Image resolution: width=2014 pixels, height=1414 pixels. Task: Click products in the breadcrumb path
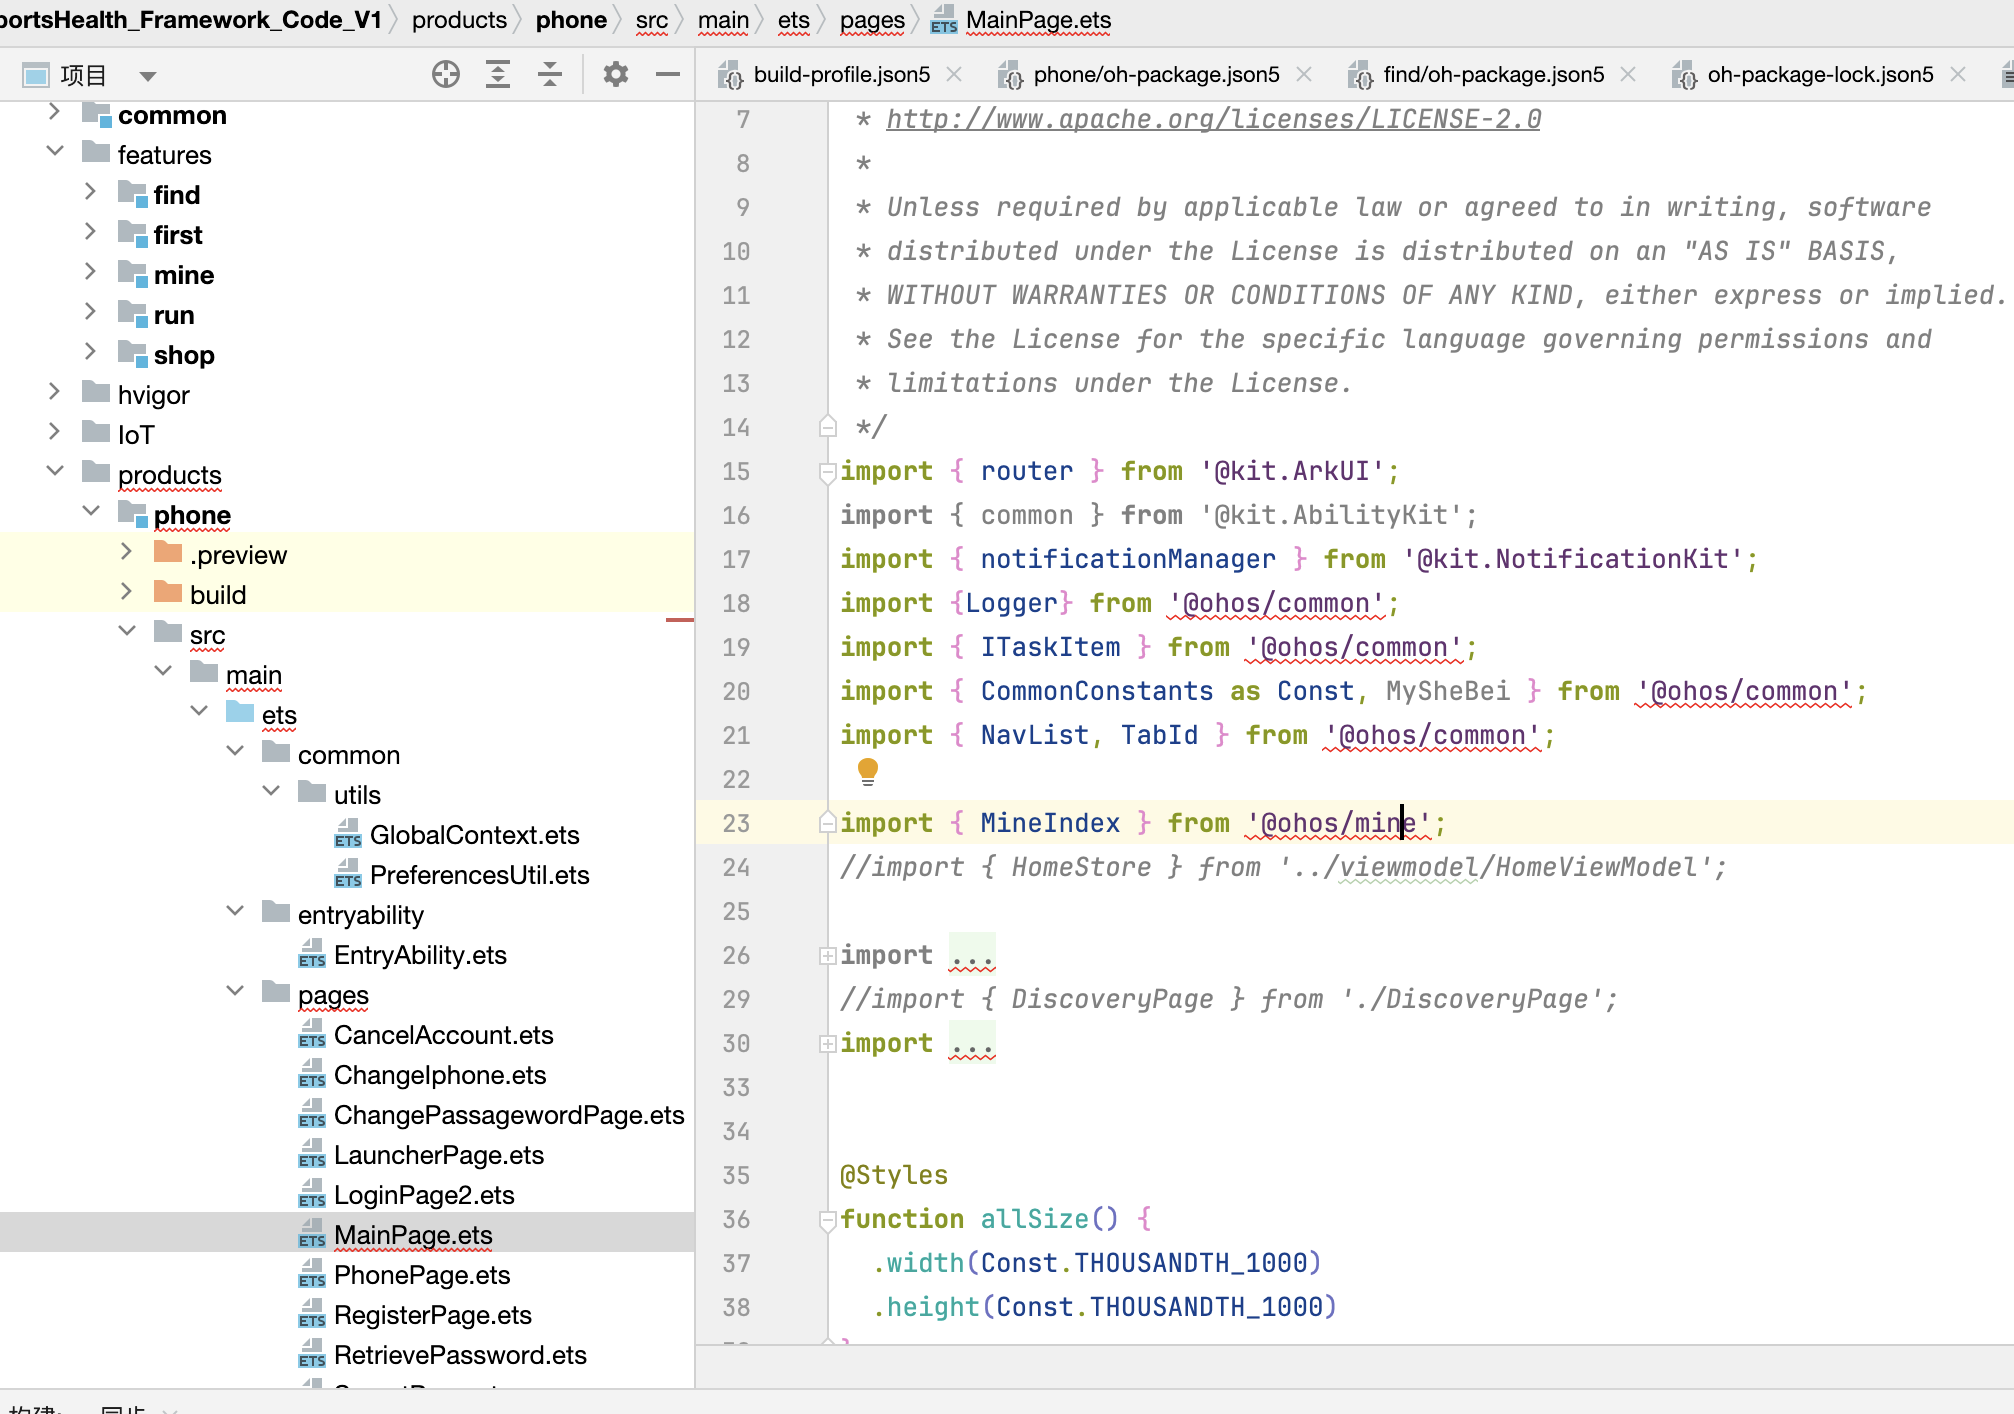point(459,20)
